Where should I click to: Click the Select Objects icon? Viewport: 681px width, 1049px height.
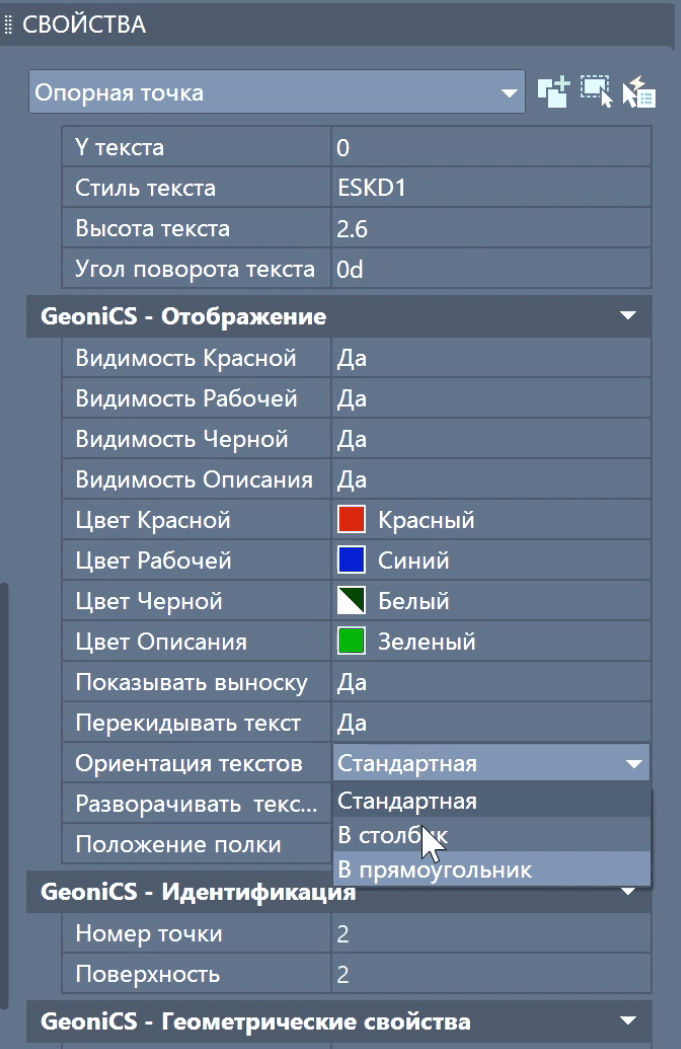click(x=596, y=92)
